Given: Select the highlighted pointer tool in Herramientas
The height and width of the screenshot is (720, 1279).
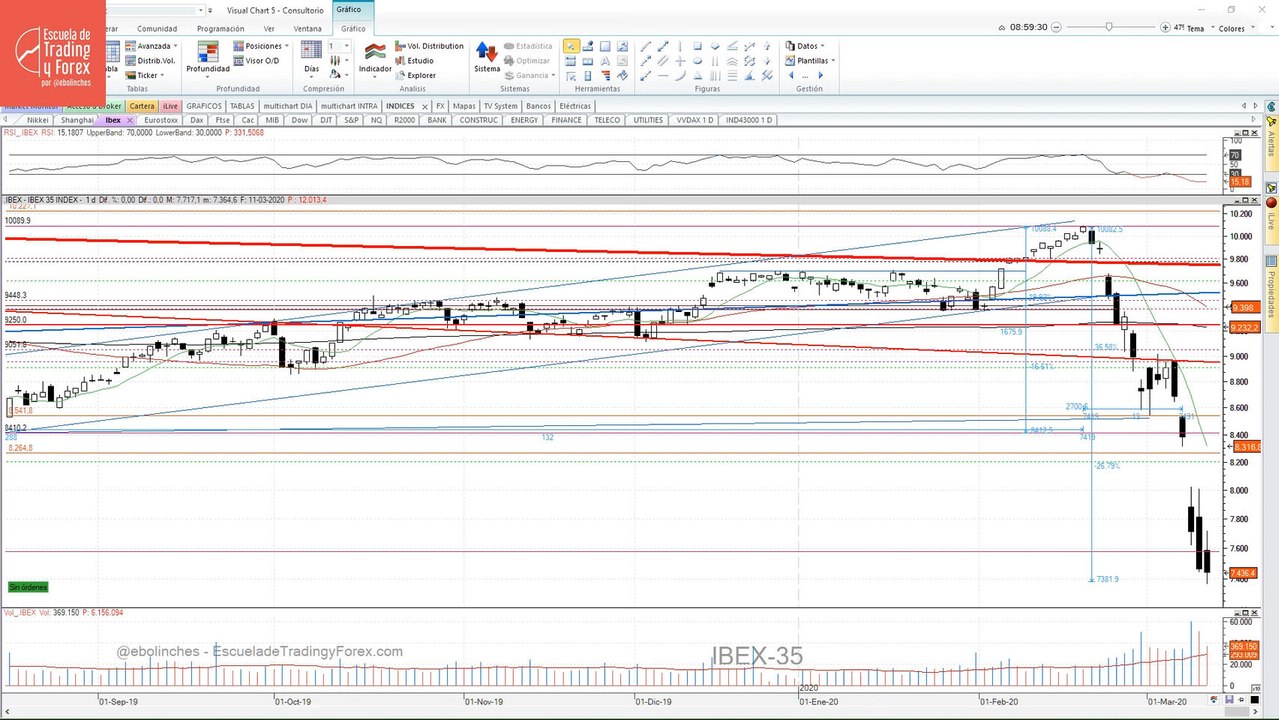Looking at the screenshot, I should point(570,46).
